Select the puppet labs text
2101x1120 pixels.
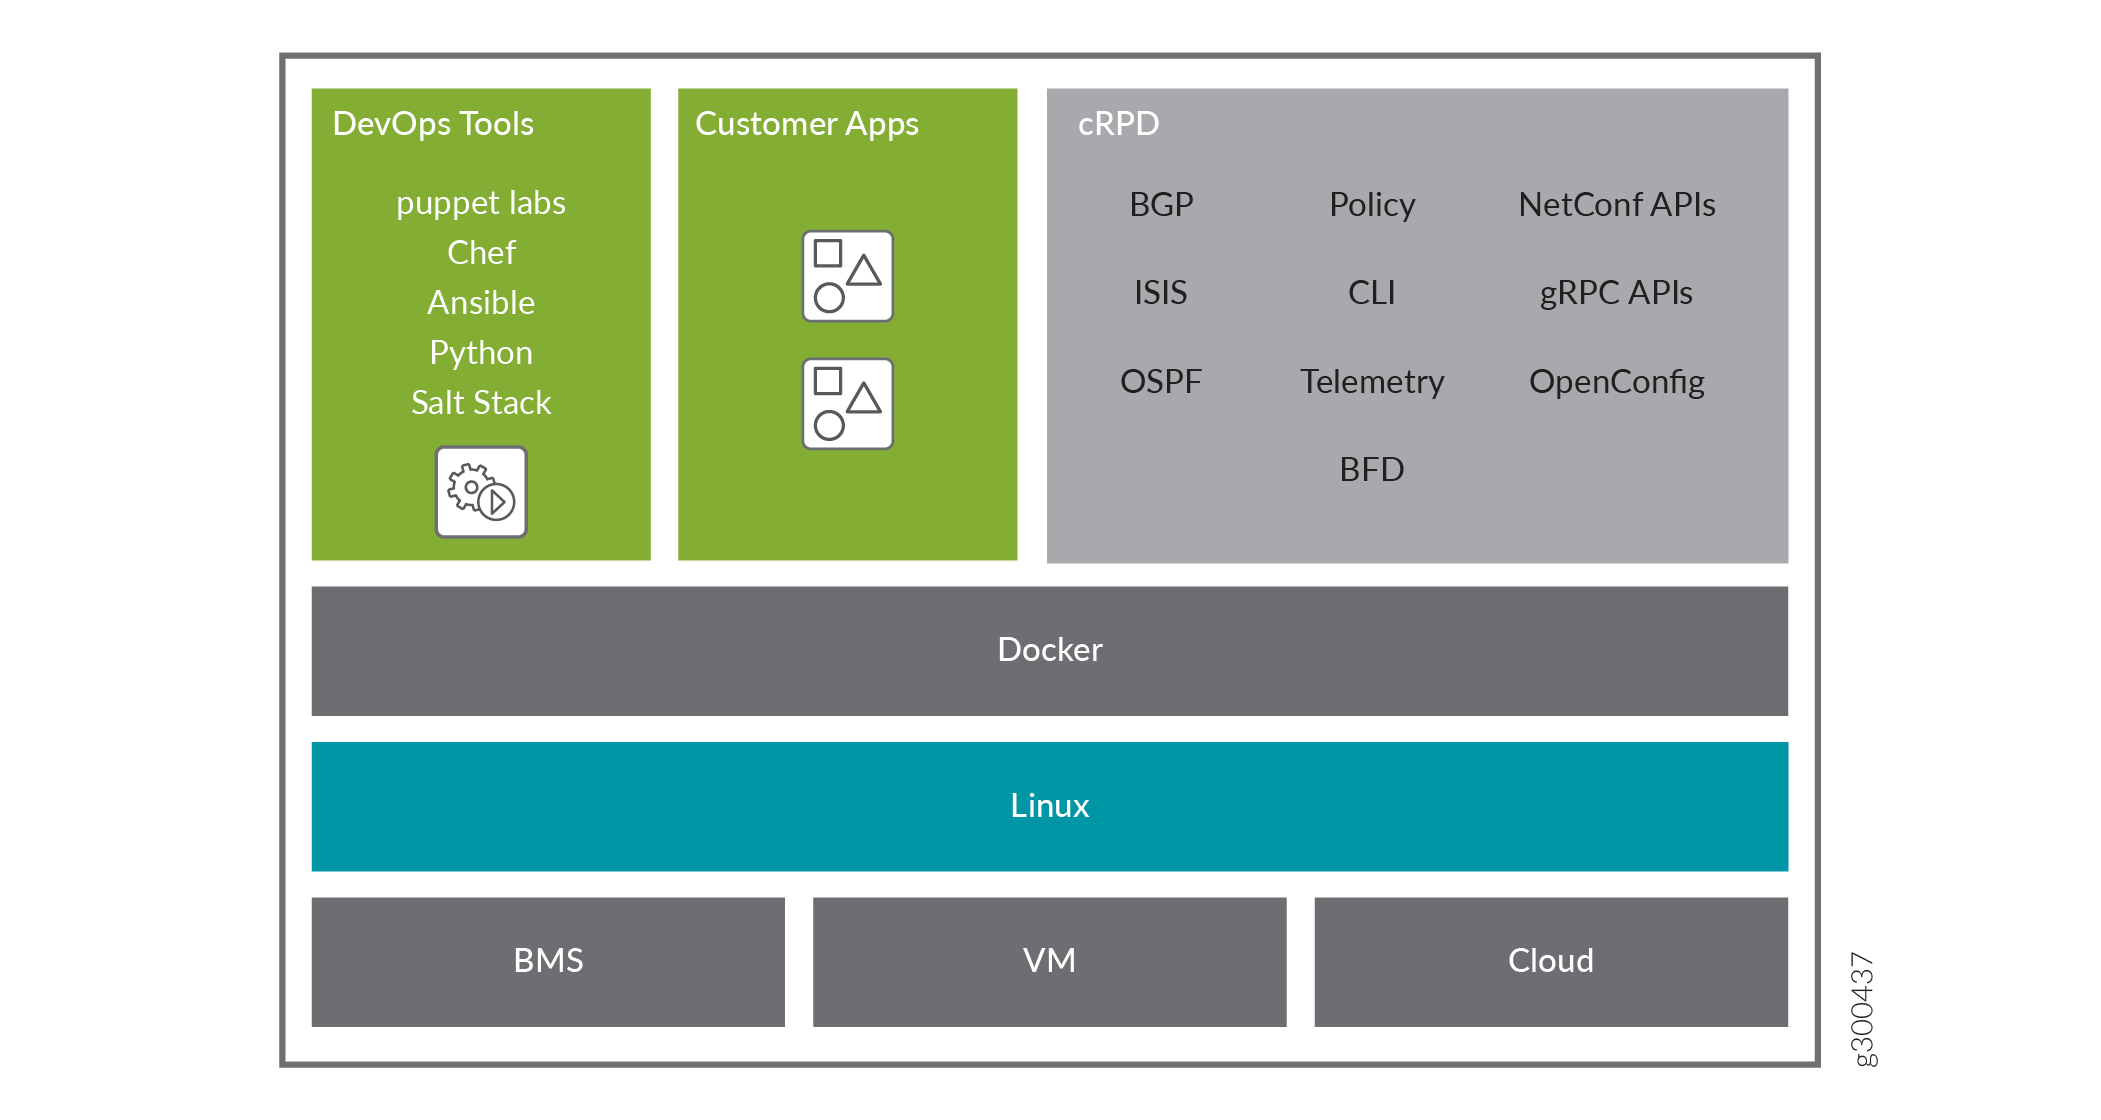(481, 204)
